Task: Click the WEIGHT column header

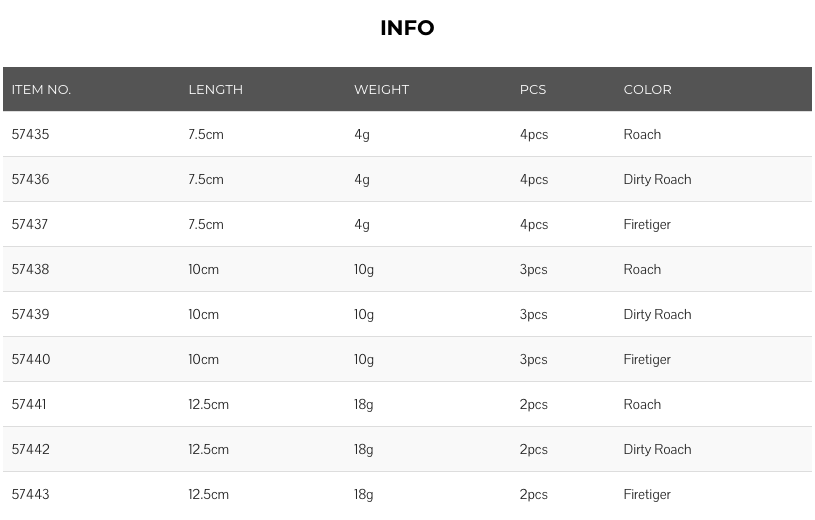Action: coord(382,89)
